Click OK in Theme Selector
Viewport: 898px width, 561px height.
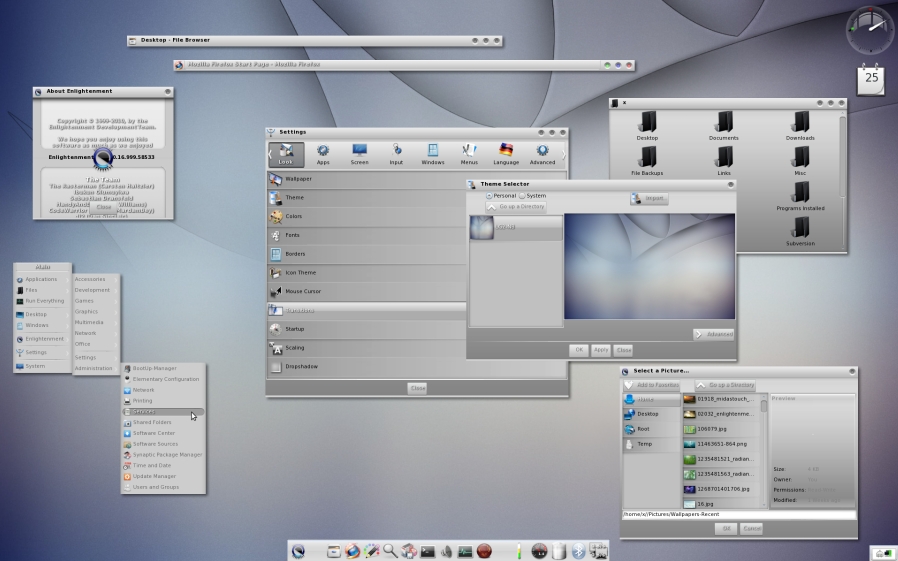pos(578,350)
